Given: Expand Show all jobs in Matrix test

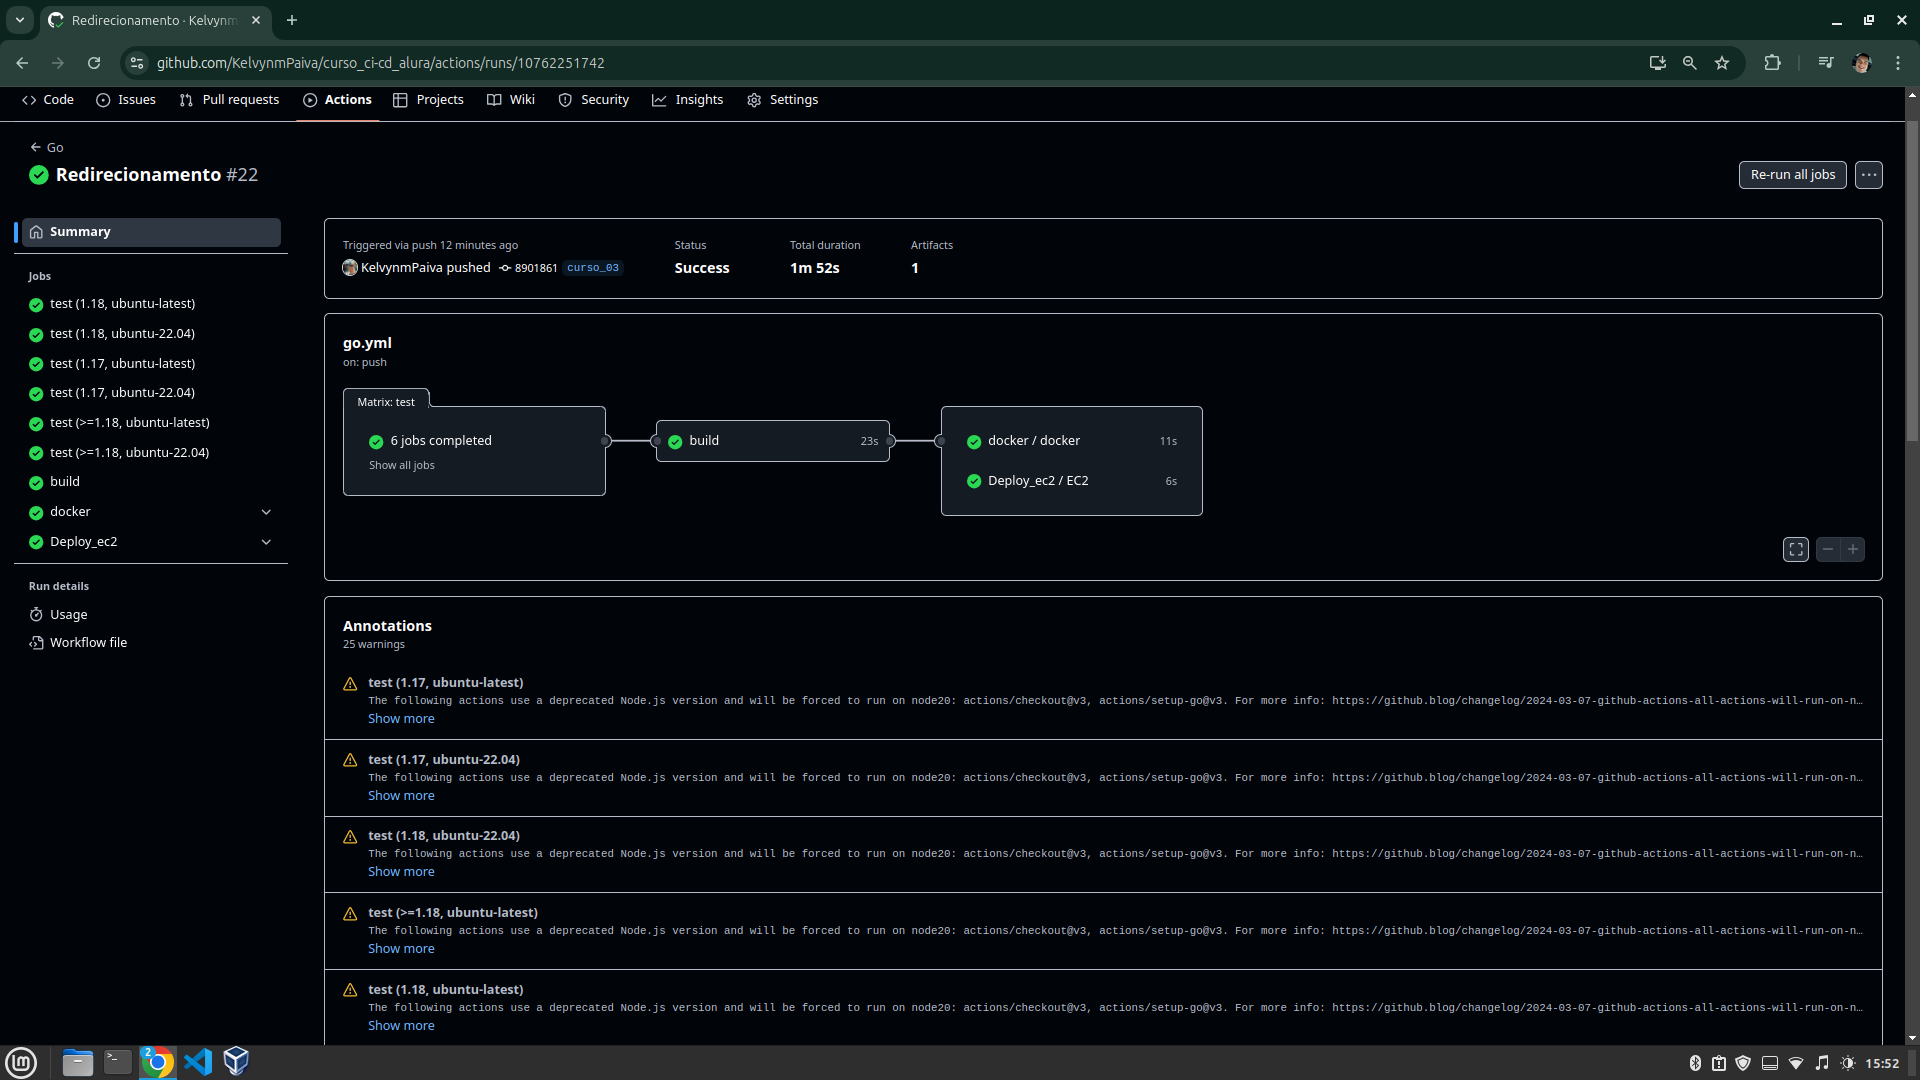Looking at the screenshot, I should (402, 464).
